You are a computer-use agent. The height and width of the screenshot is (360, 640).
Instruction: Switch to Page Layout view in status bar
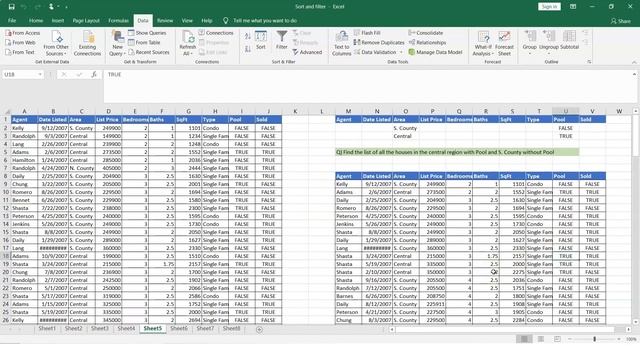[541, 339]
